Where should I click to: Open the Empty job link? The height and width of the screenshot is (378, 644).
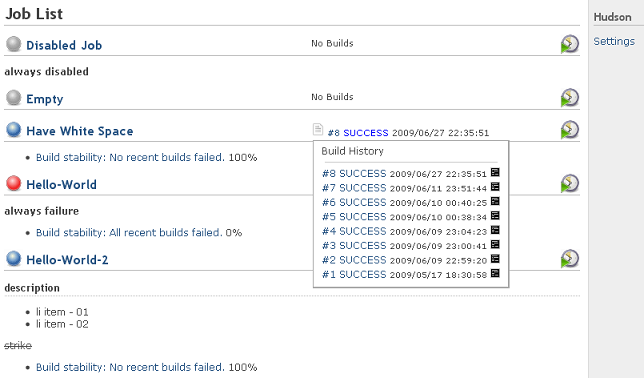coord(45,99)
